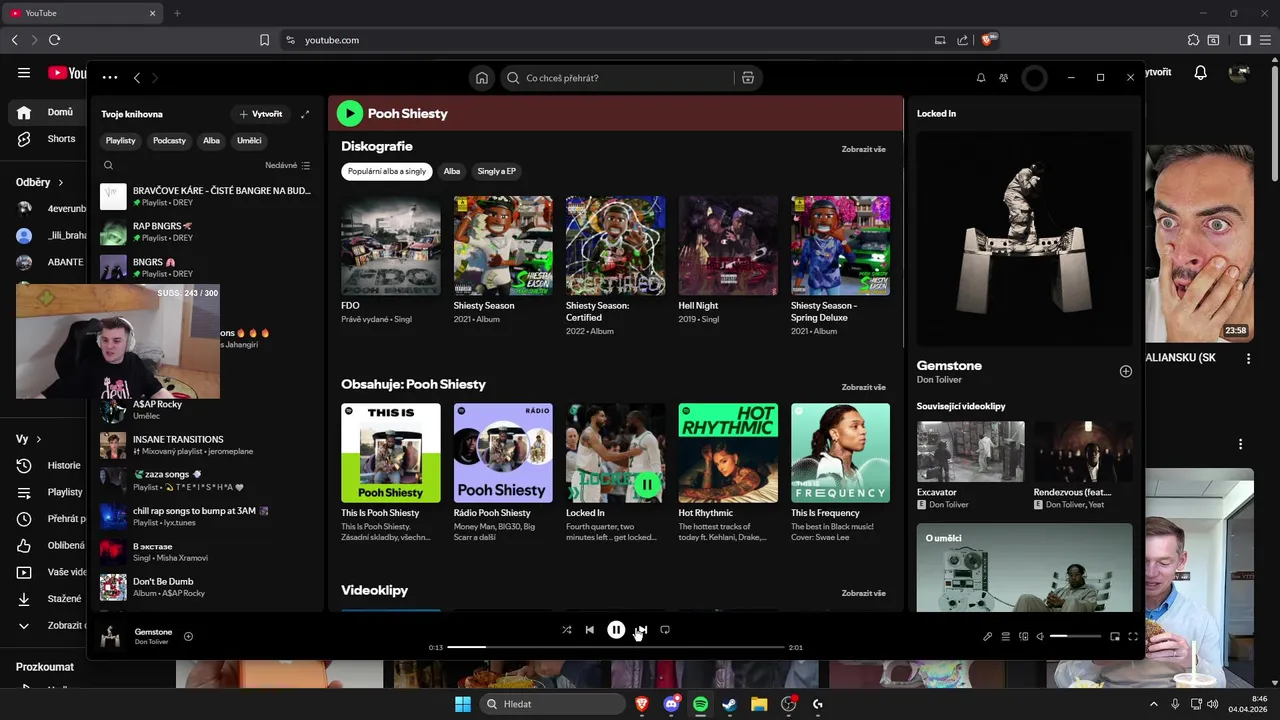The image size is (1280, 720).
Task: Open the Nedávné sort dropdown
Action: (288, 165)
